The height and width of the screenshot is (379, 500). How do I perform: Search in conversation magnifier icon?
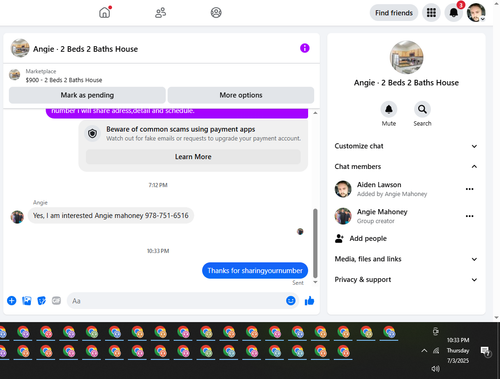(422, 109)
